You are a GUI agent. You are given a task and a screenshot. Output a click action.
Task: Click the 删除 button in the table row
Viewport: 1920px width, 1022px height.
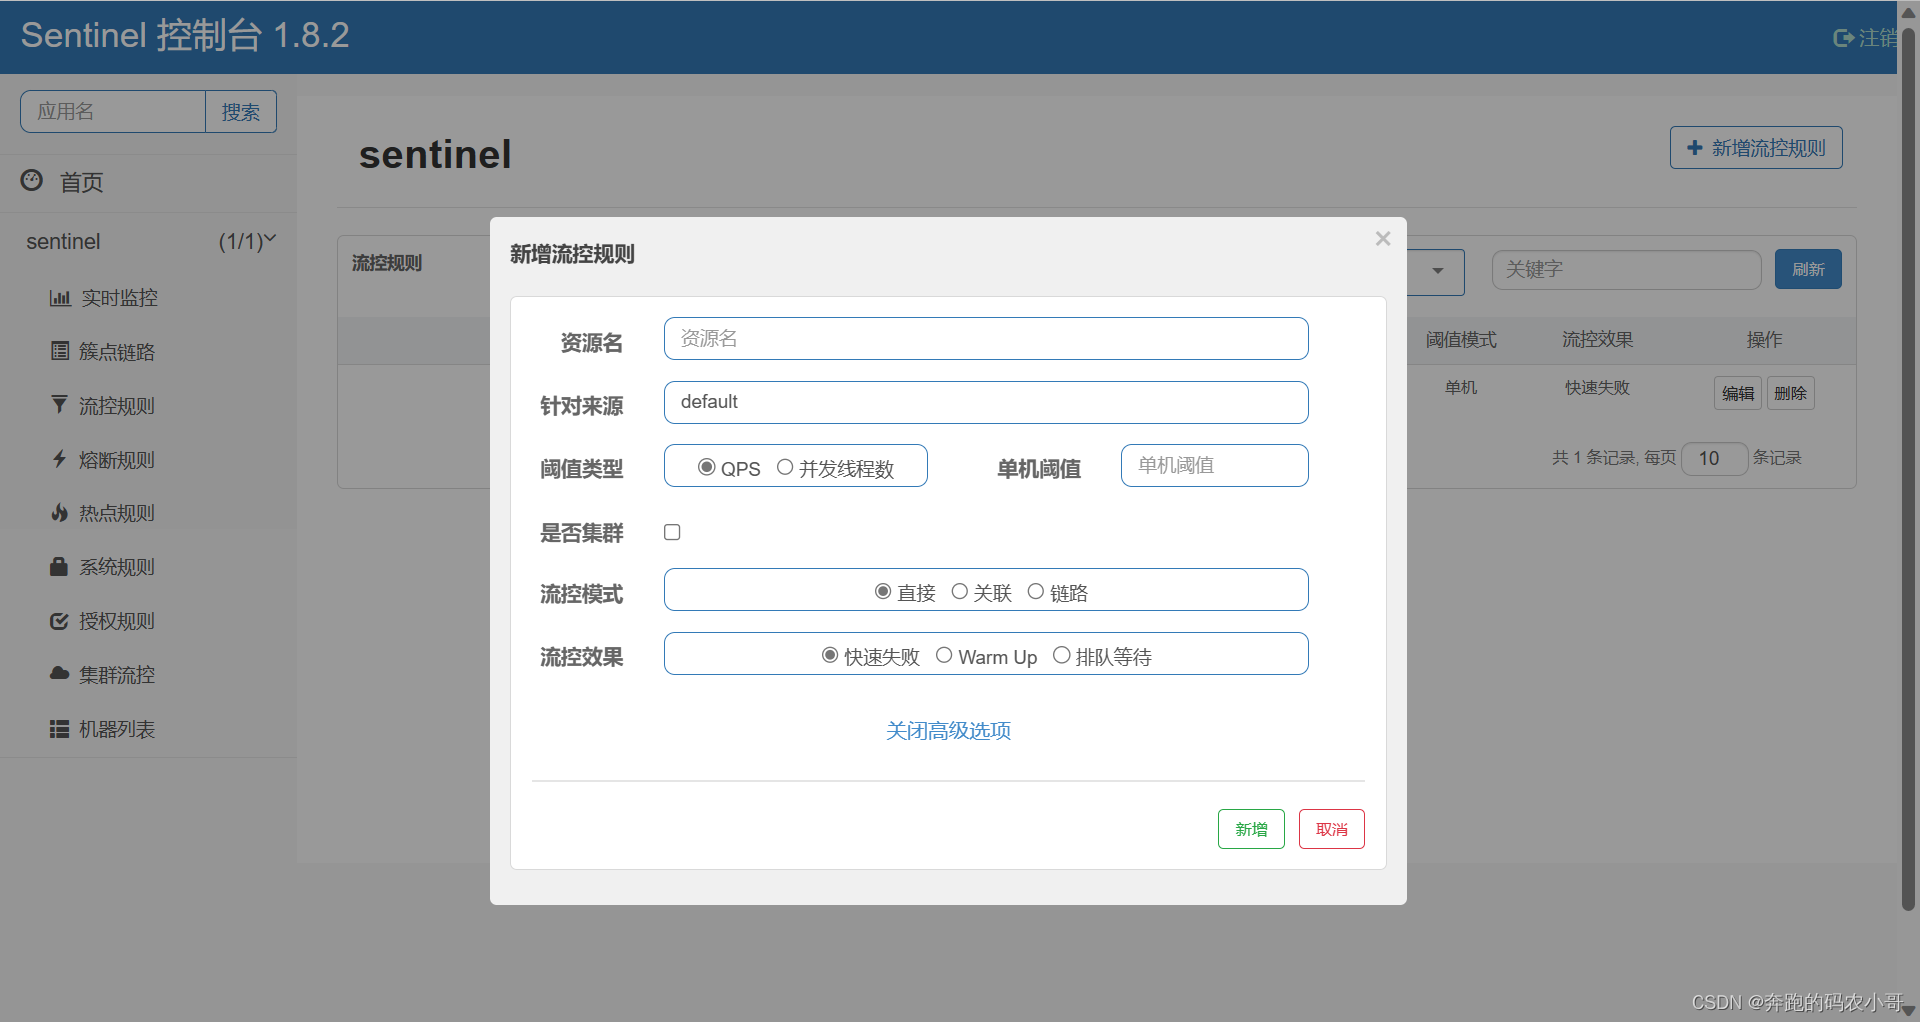pos(1790,393)
